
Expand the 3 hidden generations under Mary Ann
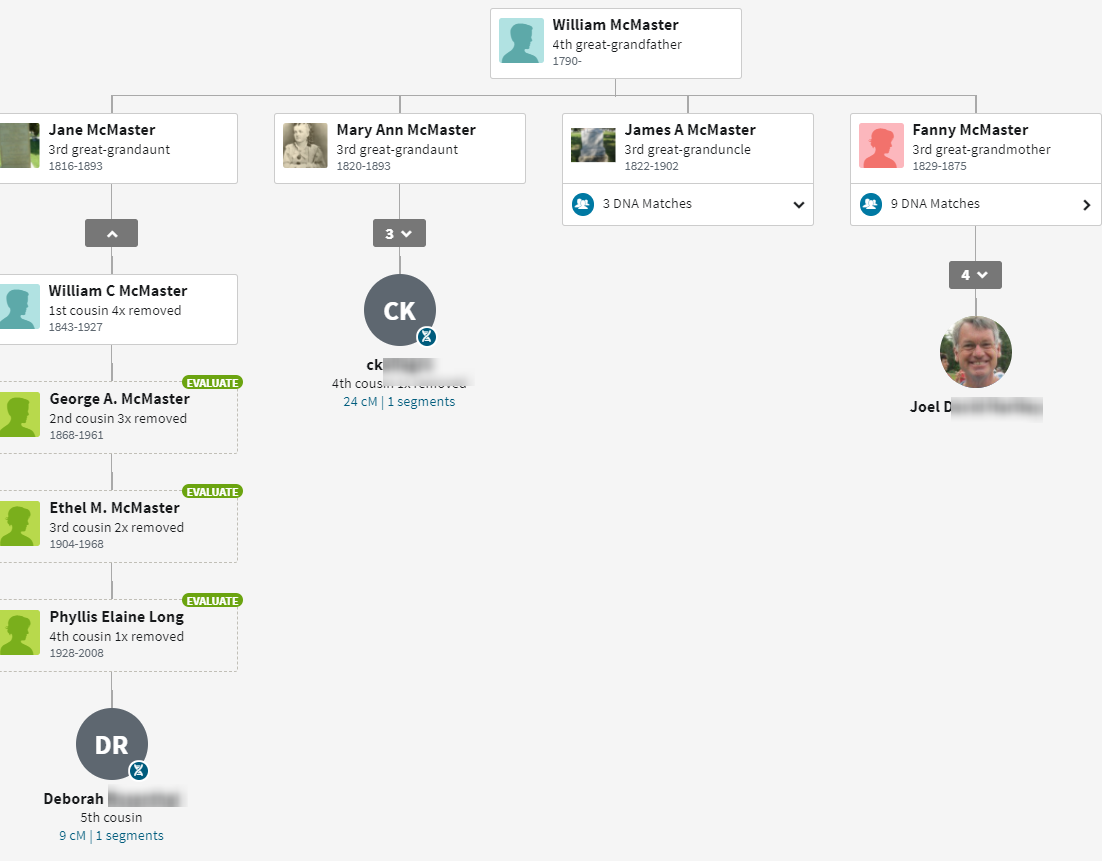click(x=399, y=233)
